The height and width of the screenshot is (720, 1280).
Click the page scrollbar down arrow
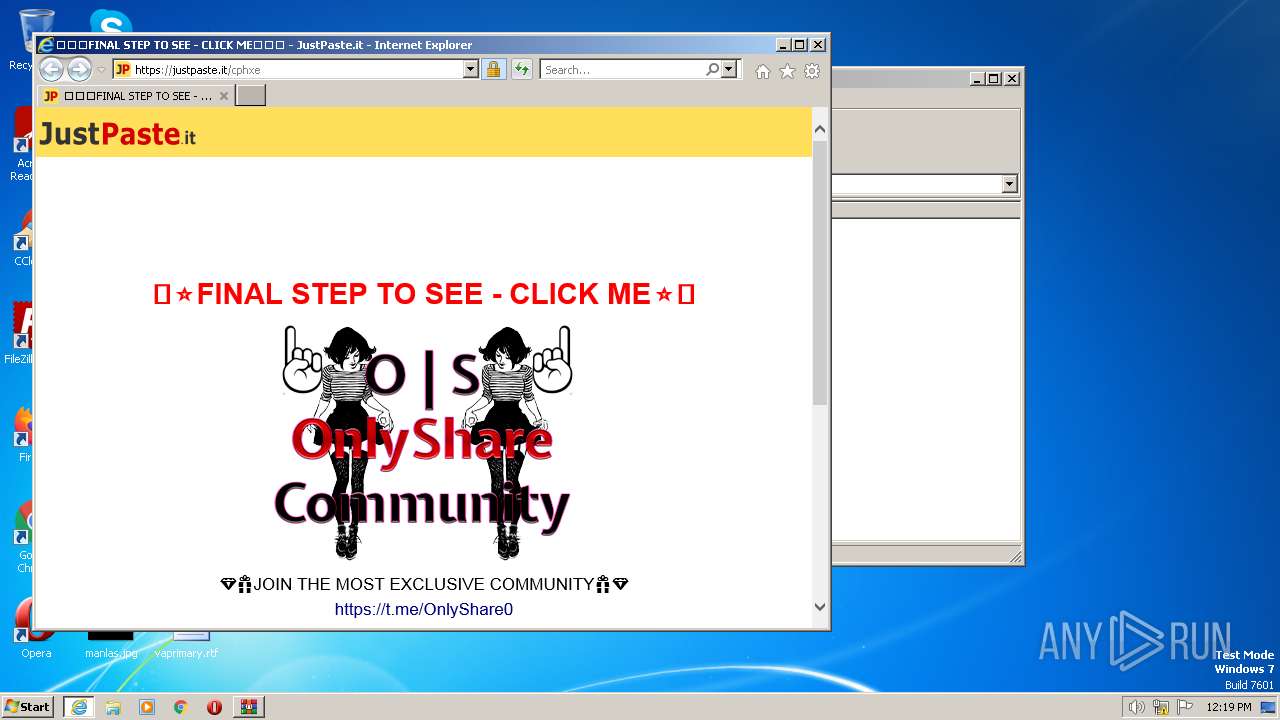tap(820, 606)
